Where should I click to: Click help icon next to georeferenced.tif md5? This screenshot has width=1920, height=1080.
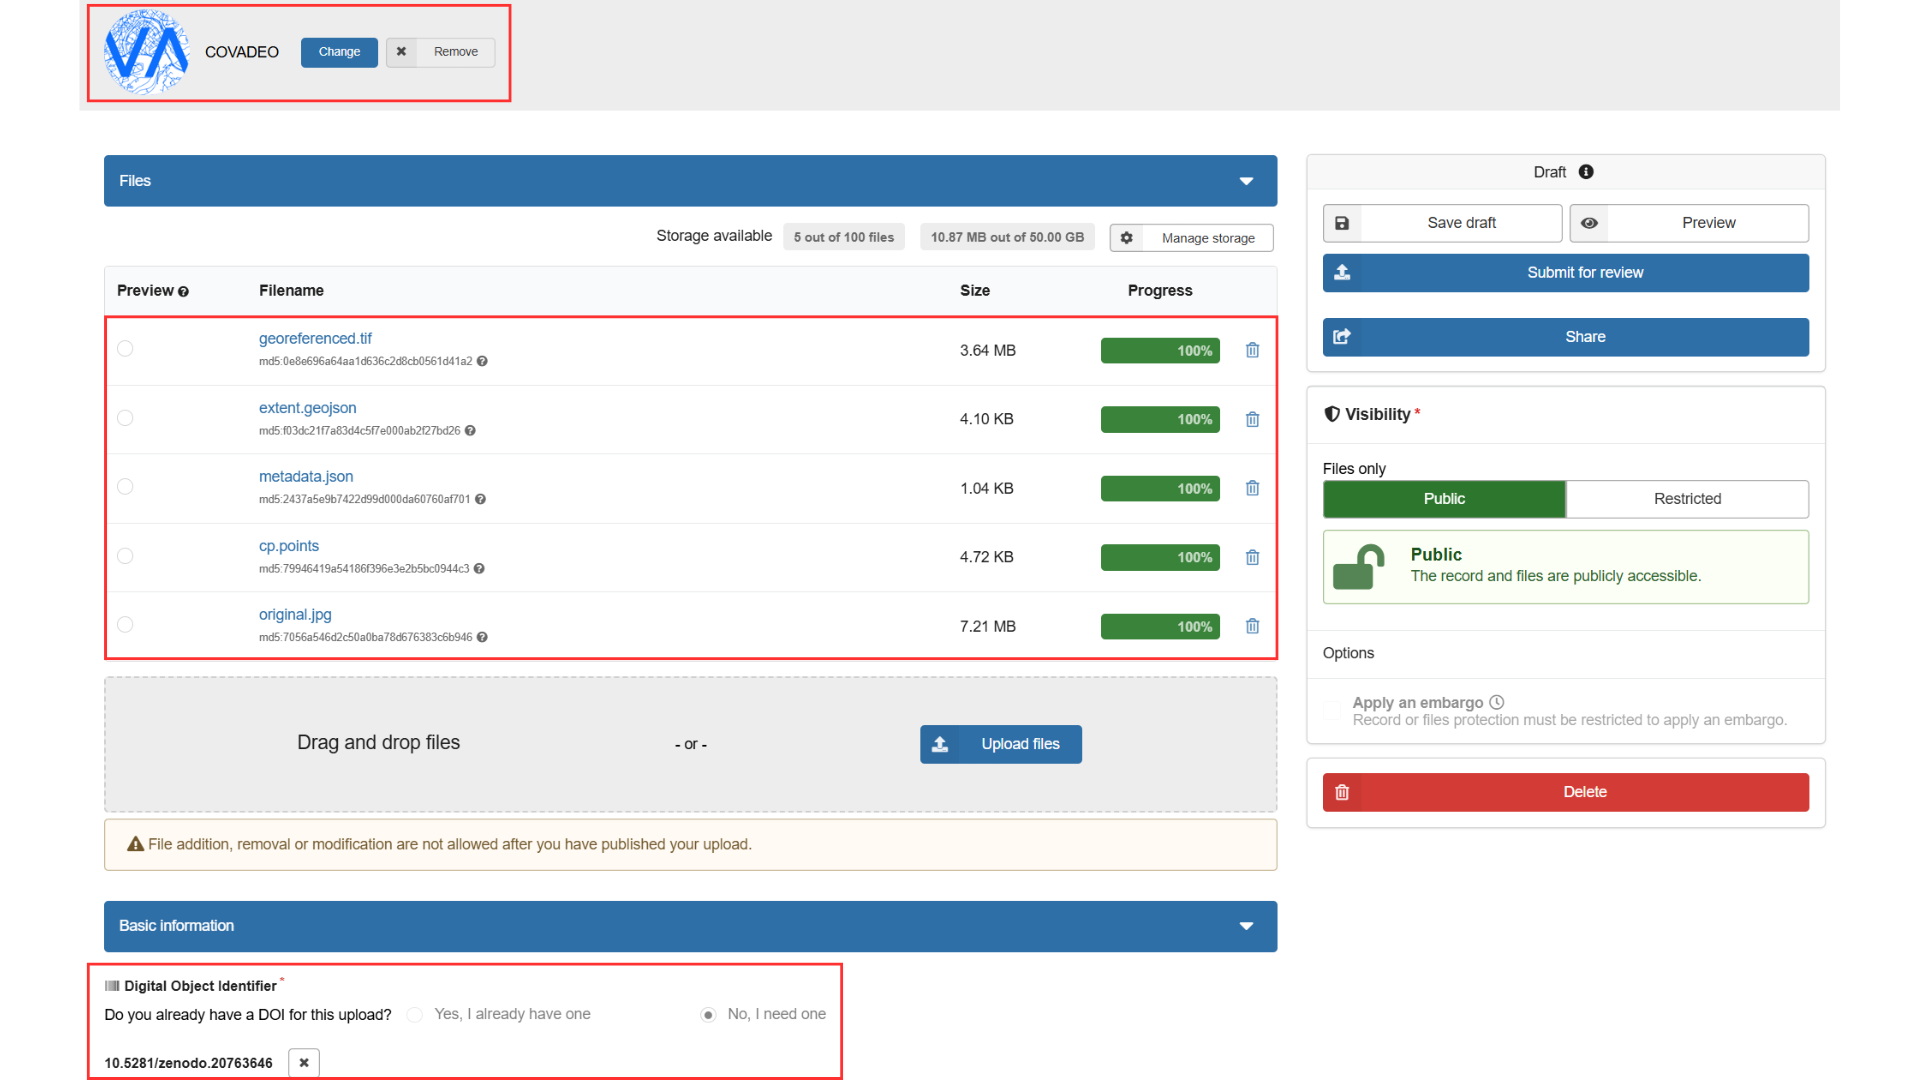click(482, 361)
